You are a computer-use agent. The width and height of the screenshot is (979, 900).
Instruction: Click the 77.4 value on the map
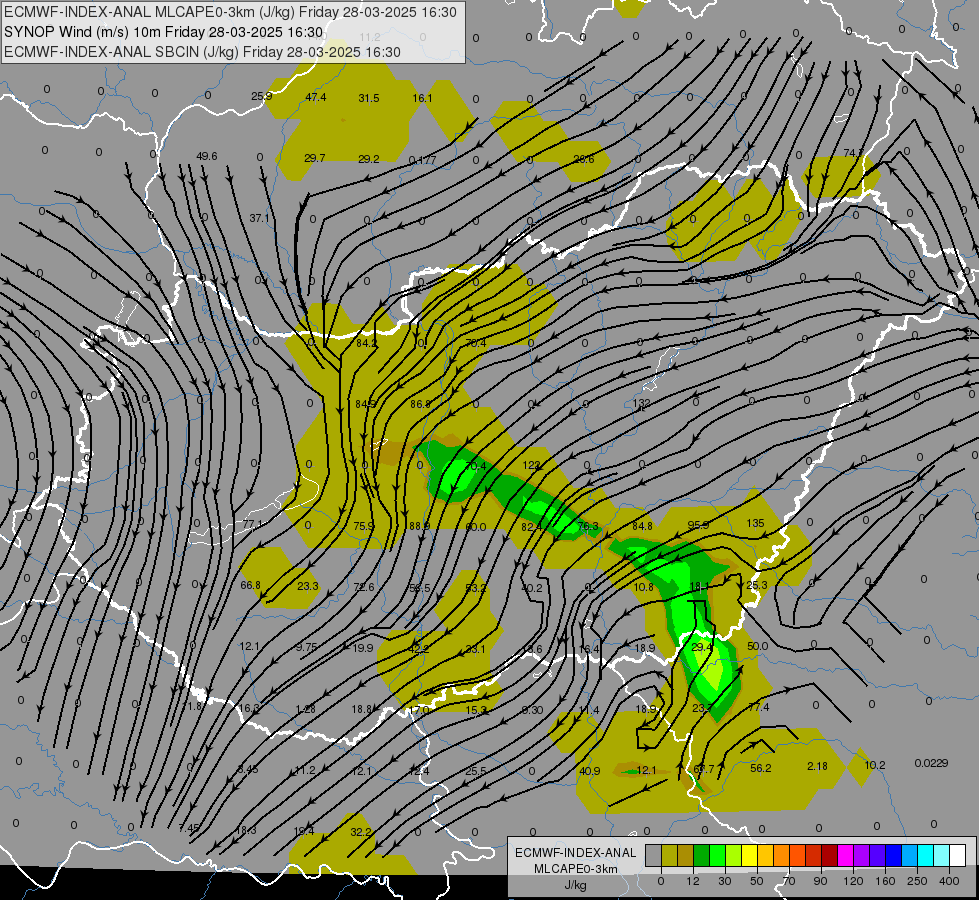coord(758,707)
